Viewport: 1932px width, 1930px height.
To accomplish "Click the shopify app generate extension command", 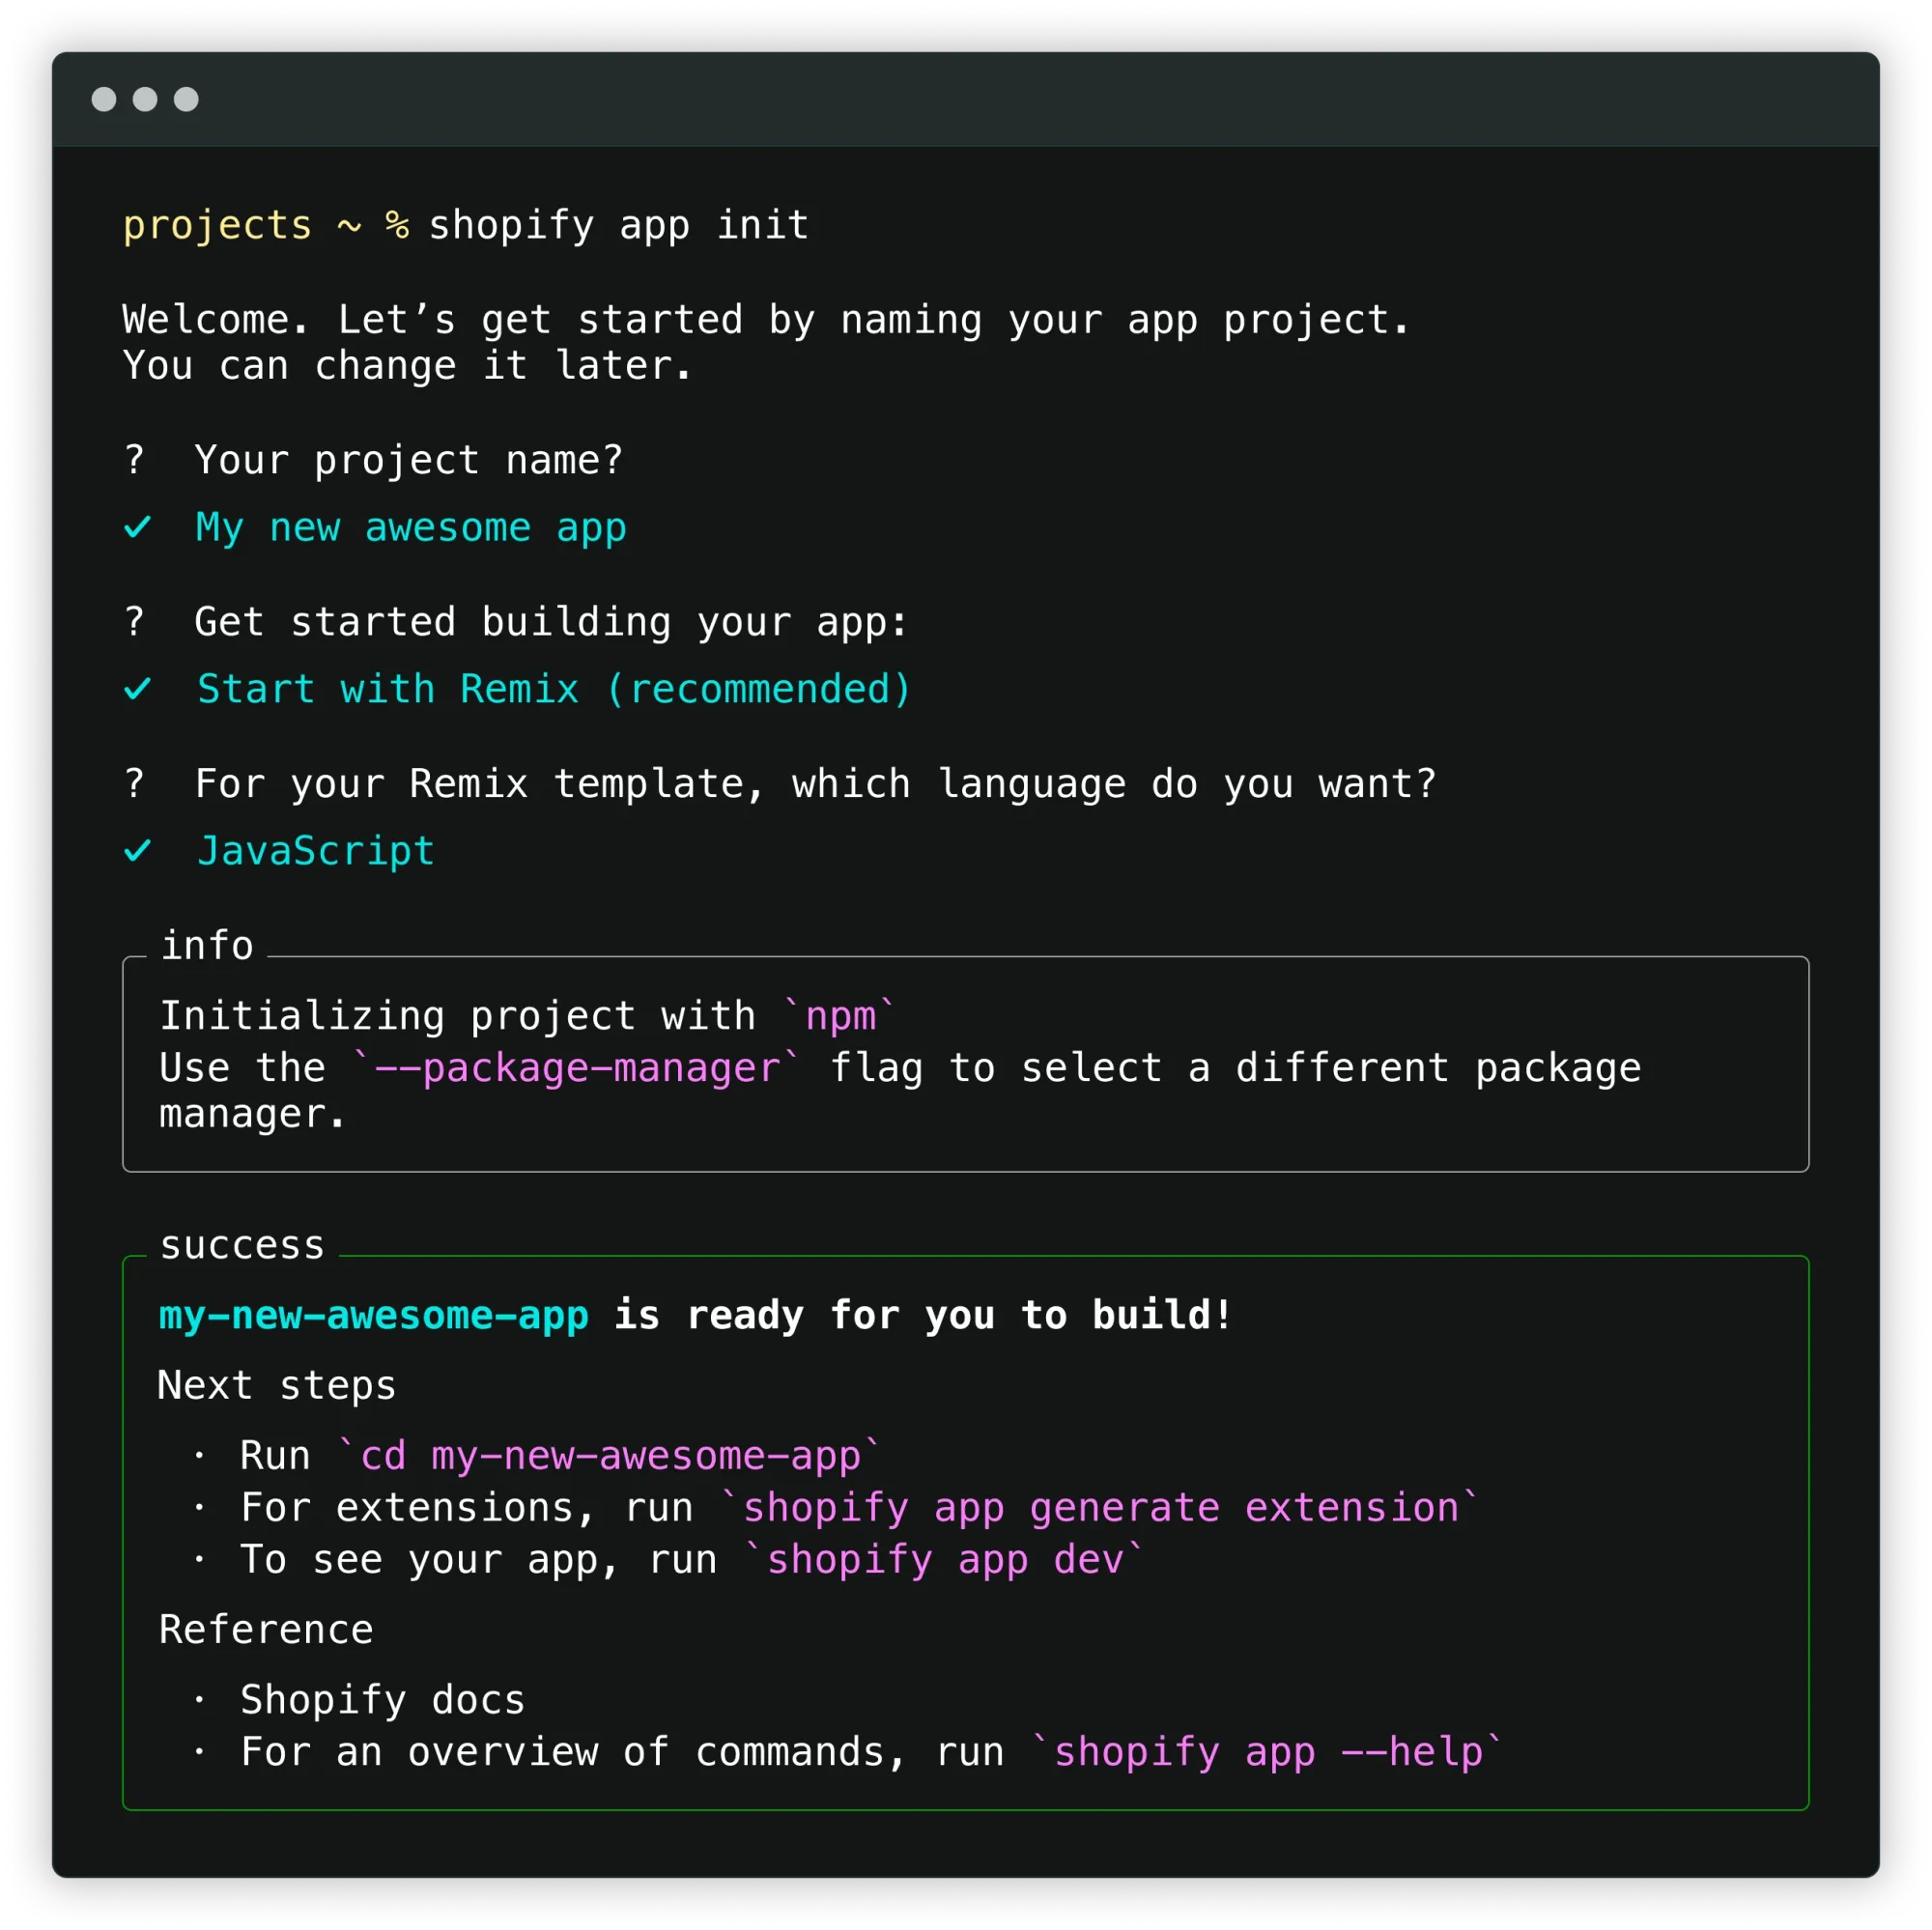I will 1100,1507.
